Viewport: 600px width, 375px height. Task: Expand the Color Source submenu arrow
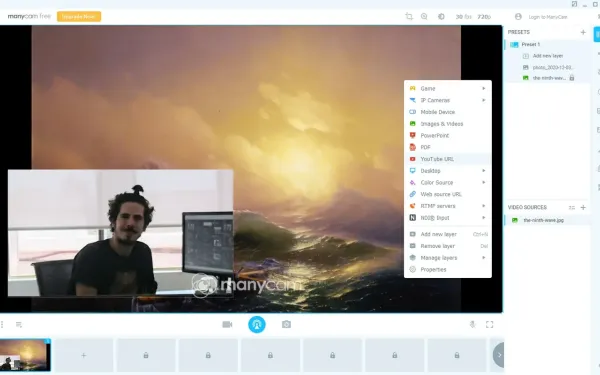(x=484, y=183)
